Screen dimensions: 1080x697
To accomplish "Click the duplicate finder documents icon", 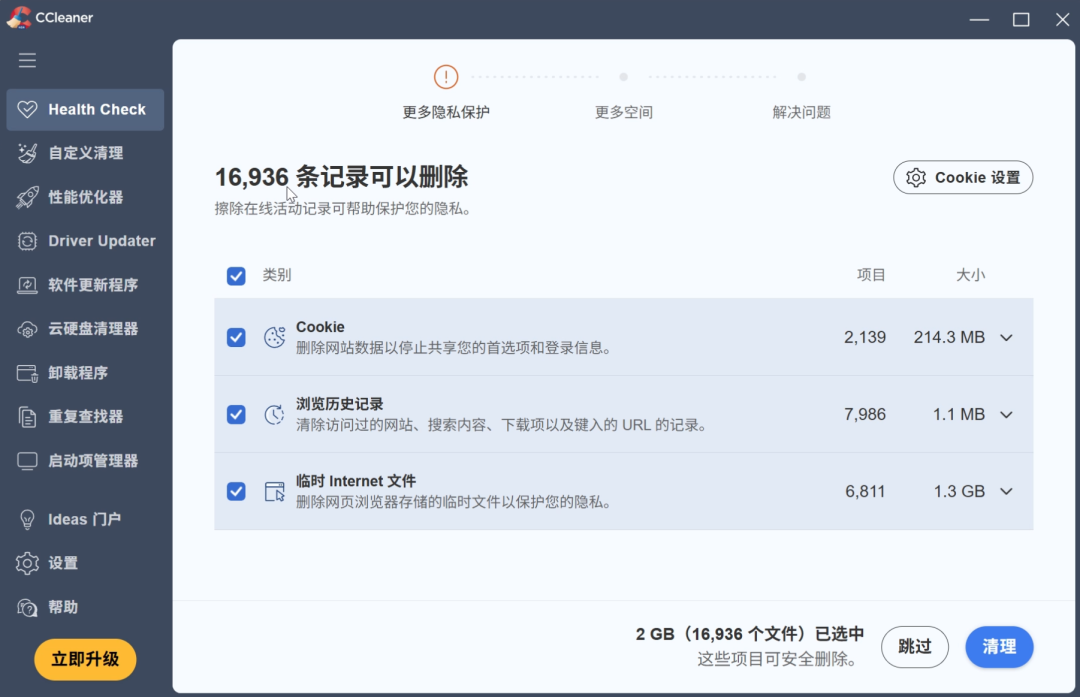I will pyautogui.click(x=28, y=417).
